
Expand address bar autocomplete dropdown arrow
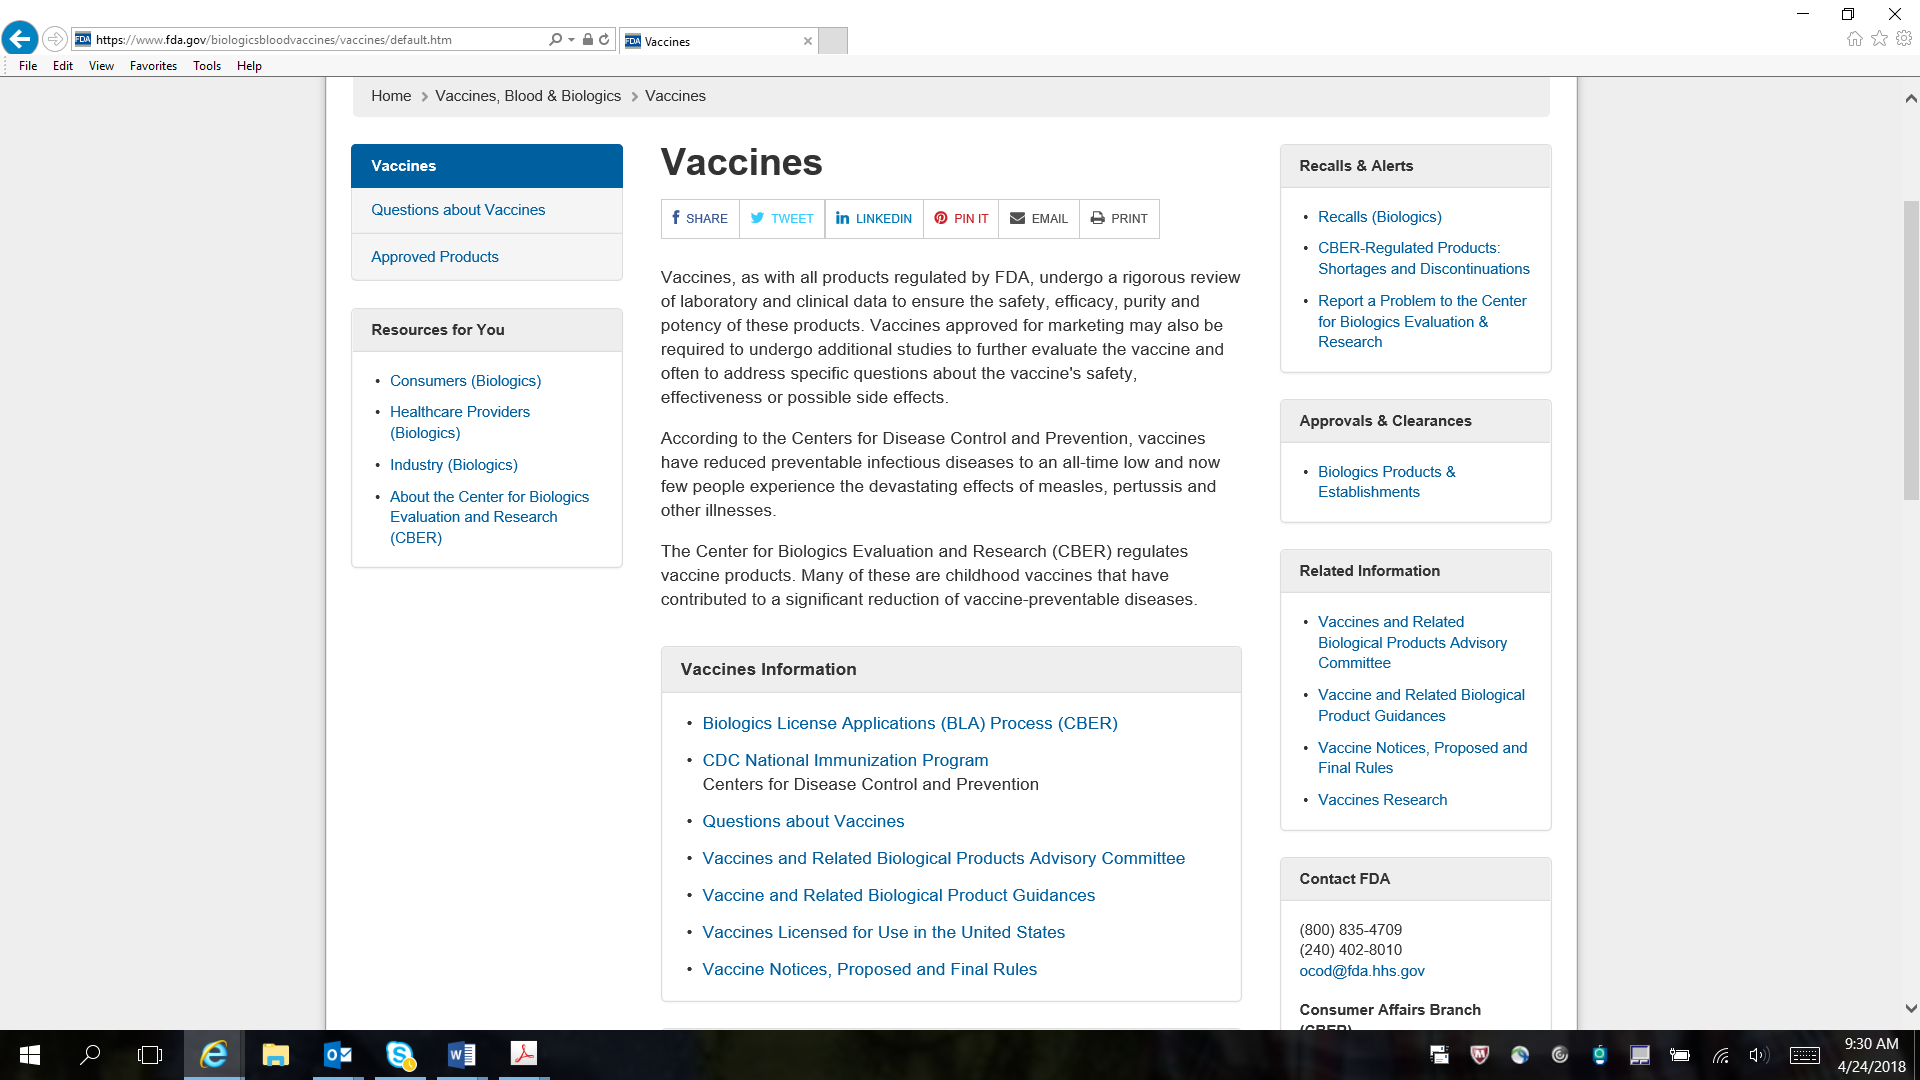click(571, 40)
